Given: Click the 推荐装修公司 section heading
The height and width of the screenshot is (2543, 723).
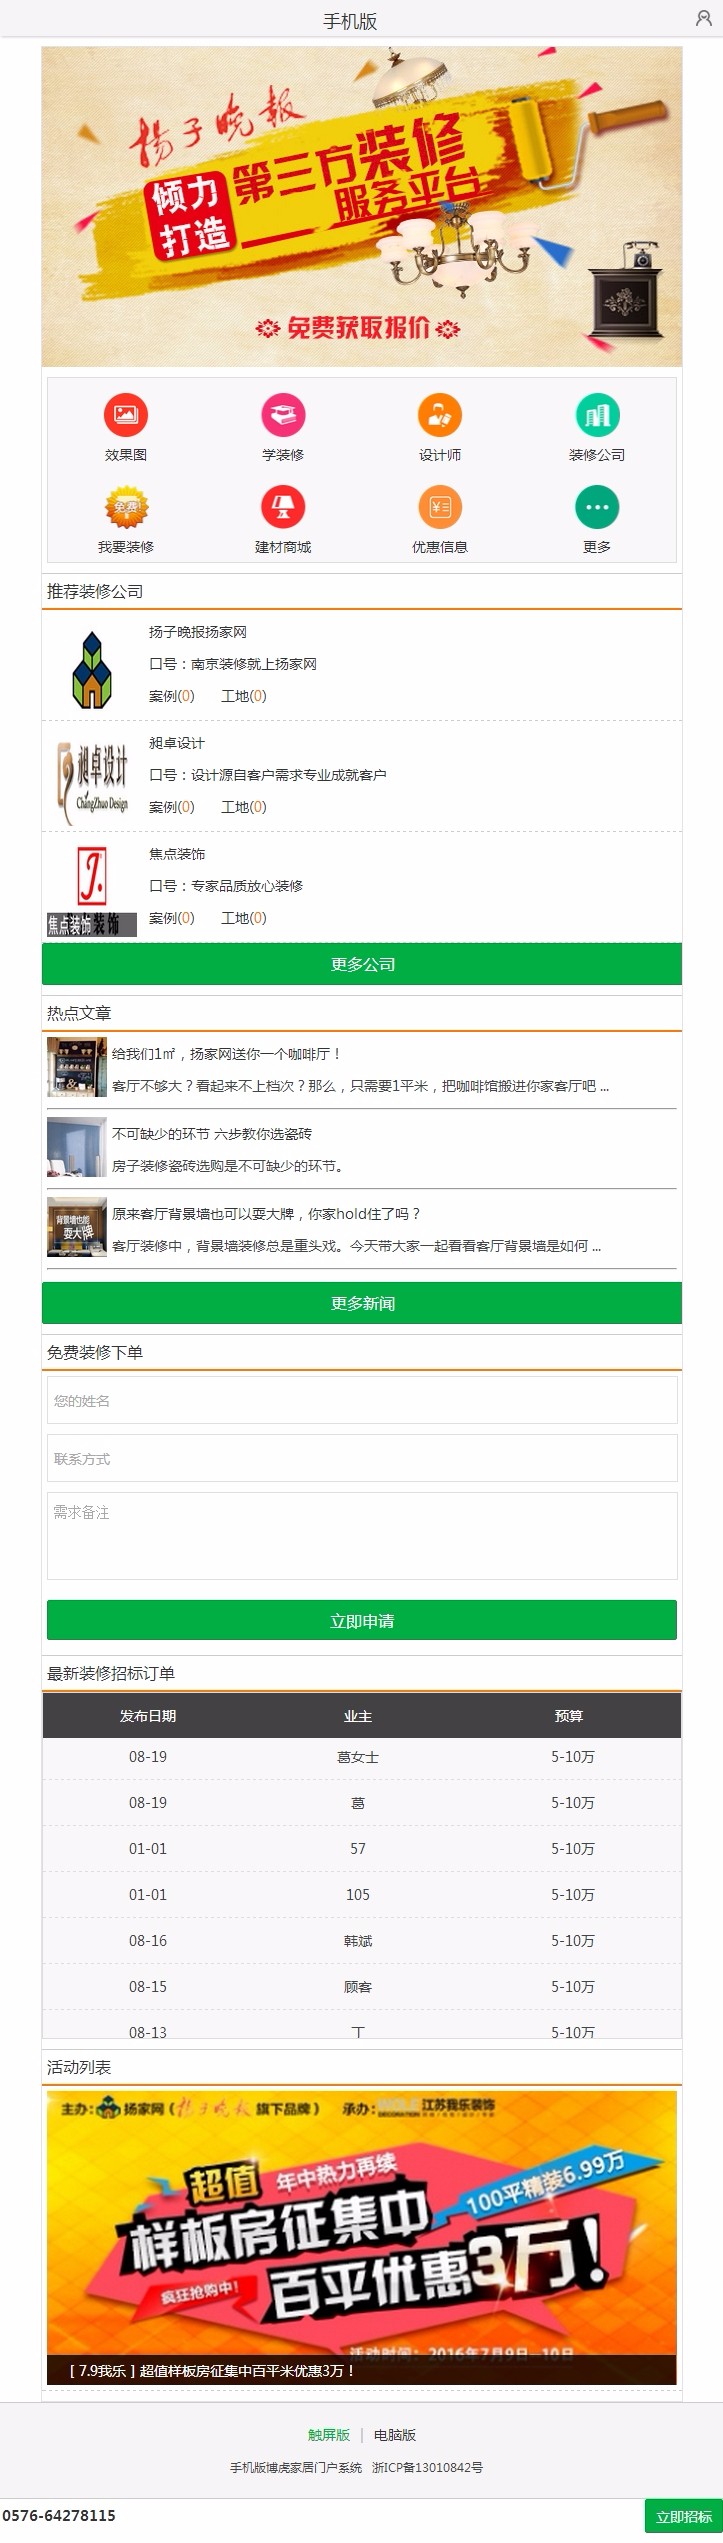Looking at the screenshot, I should pos(95,591).
